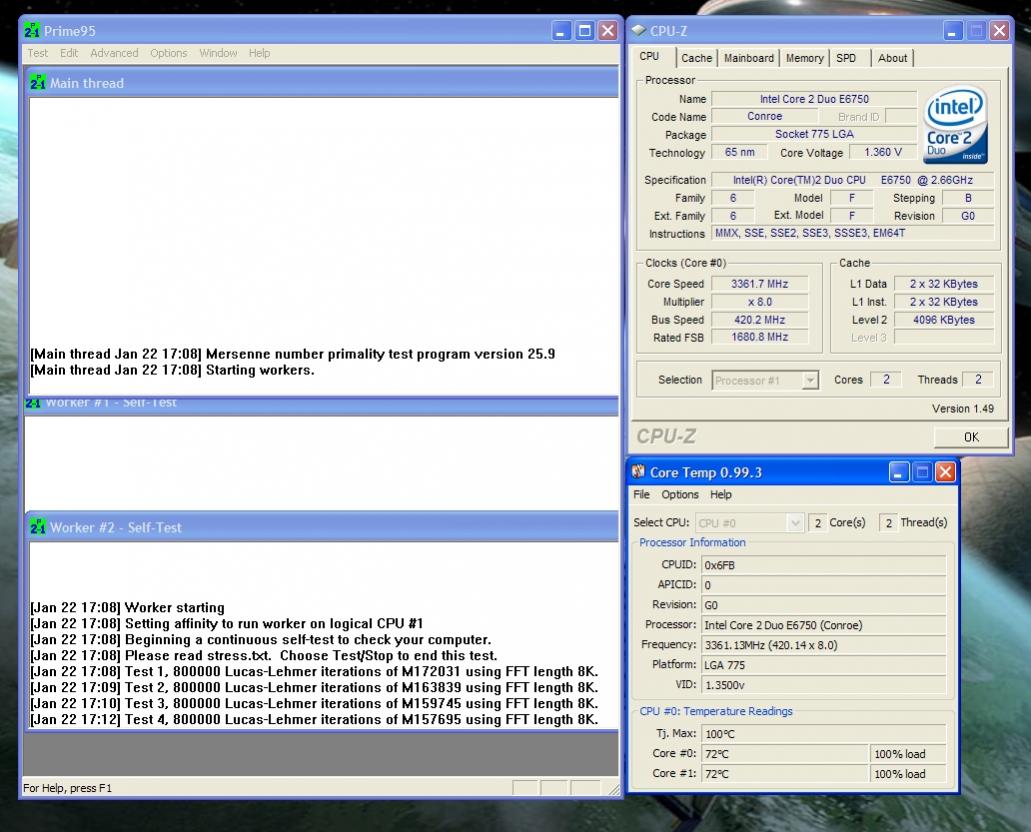The width and height of the screenshot is (1031, 832).
Task: Open the Edit menu in Prime95
Action: [x=69, y=53]
